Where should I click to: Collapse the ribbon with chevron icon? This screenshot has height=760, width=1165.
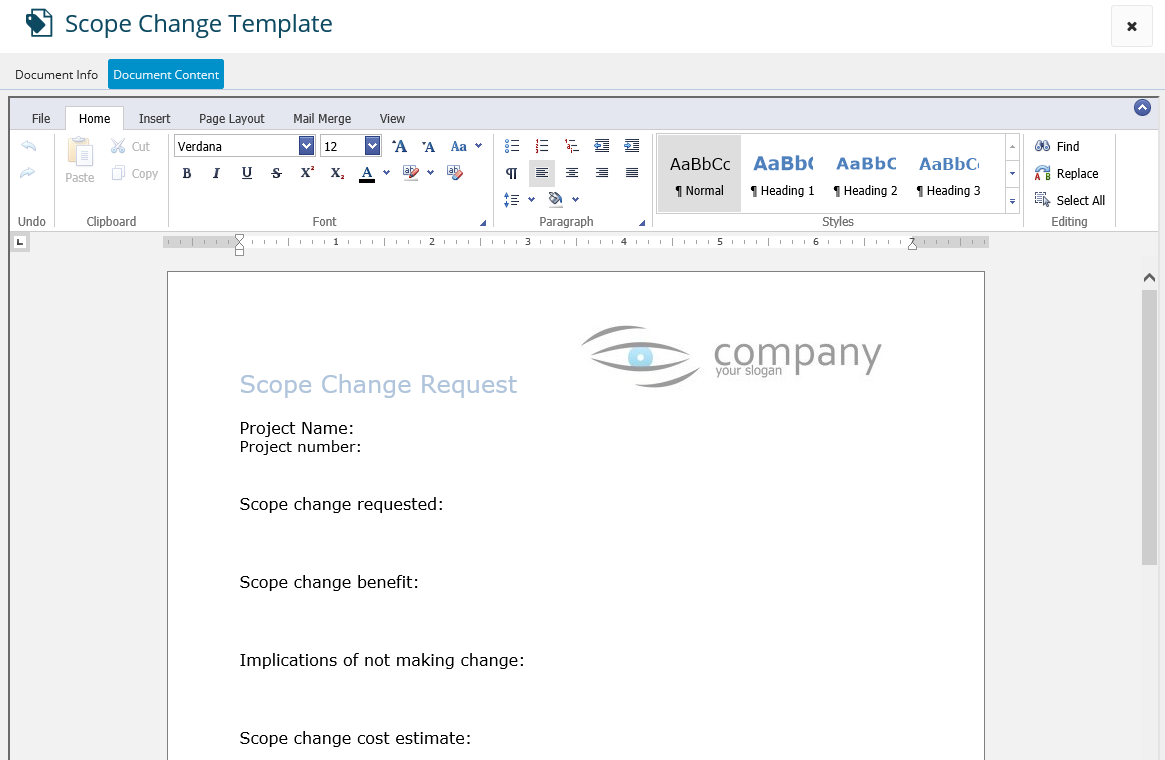[x=1142, y=108]
